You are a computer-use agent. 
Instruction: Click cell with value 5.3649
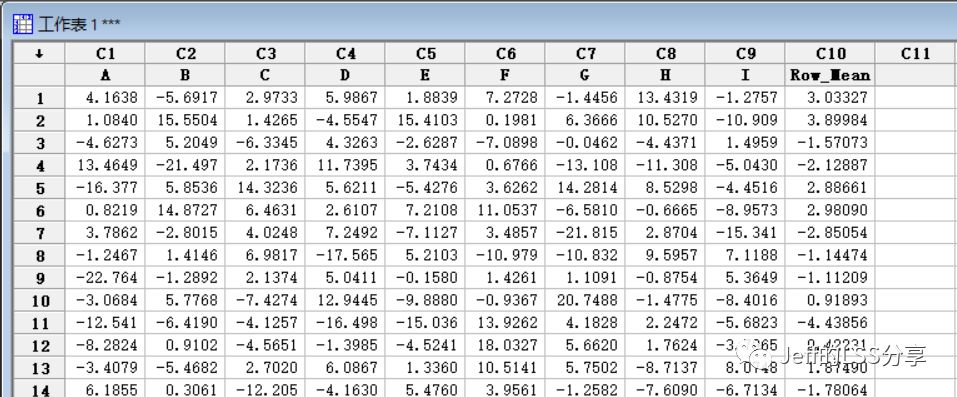coord(745,278)
